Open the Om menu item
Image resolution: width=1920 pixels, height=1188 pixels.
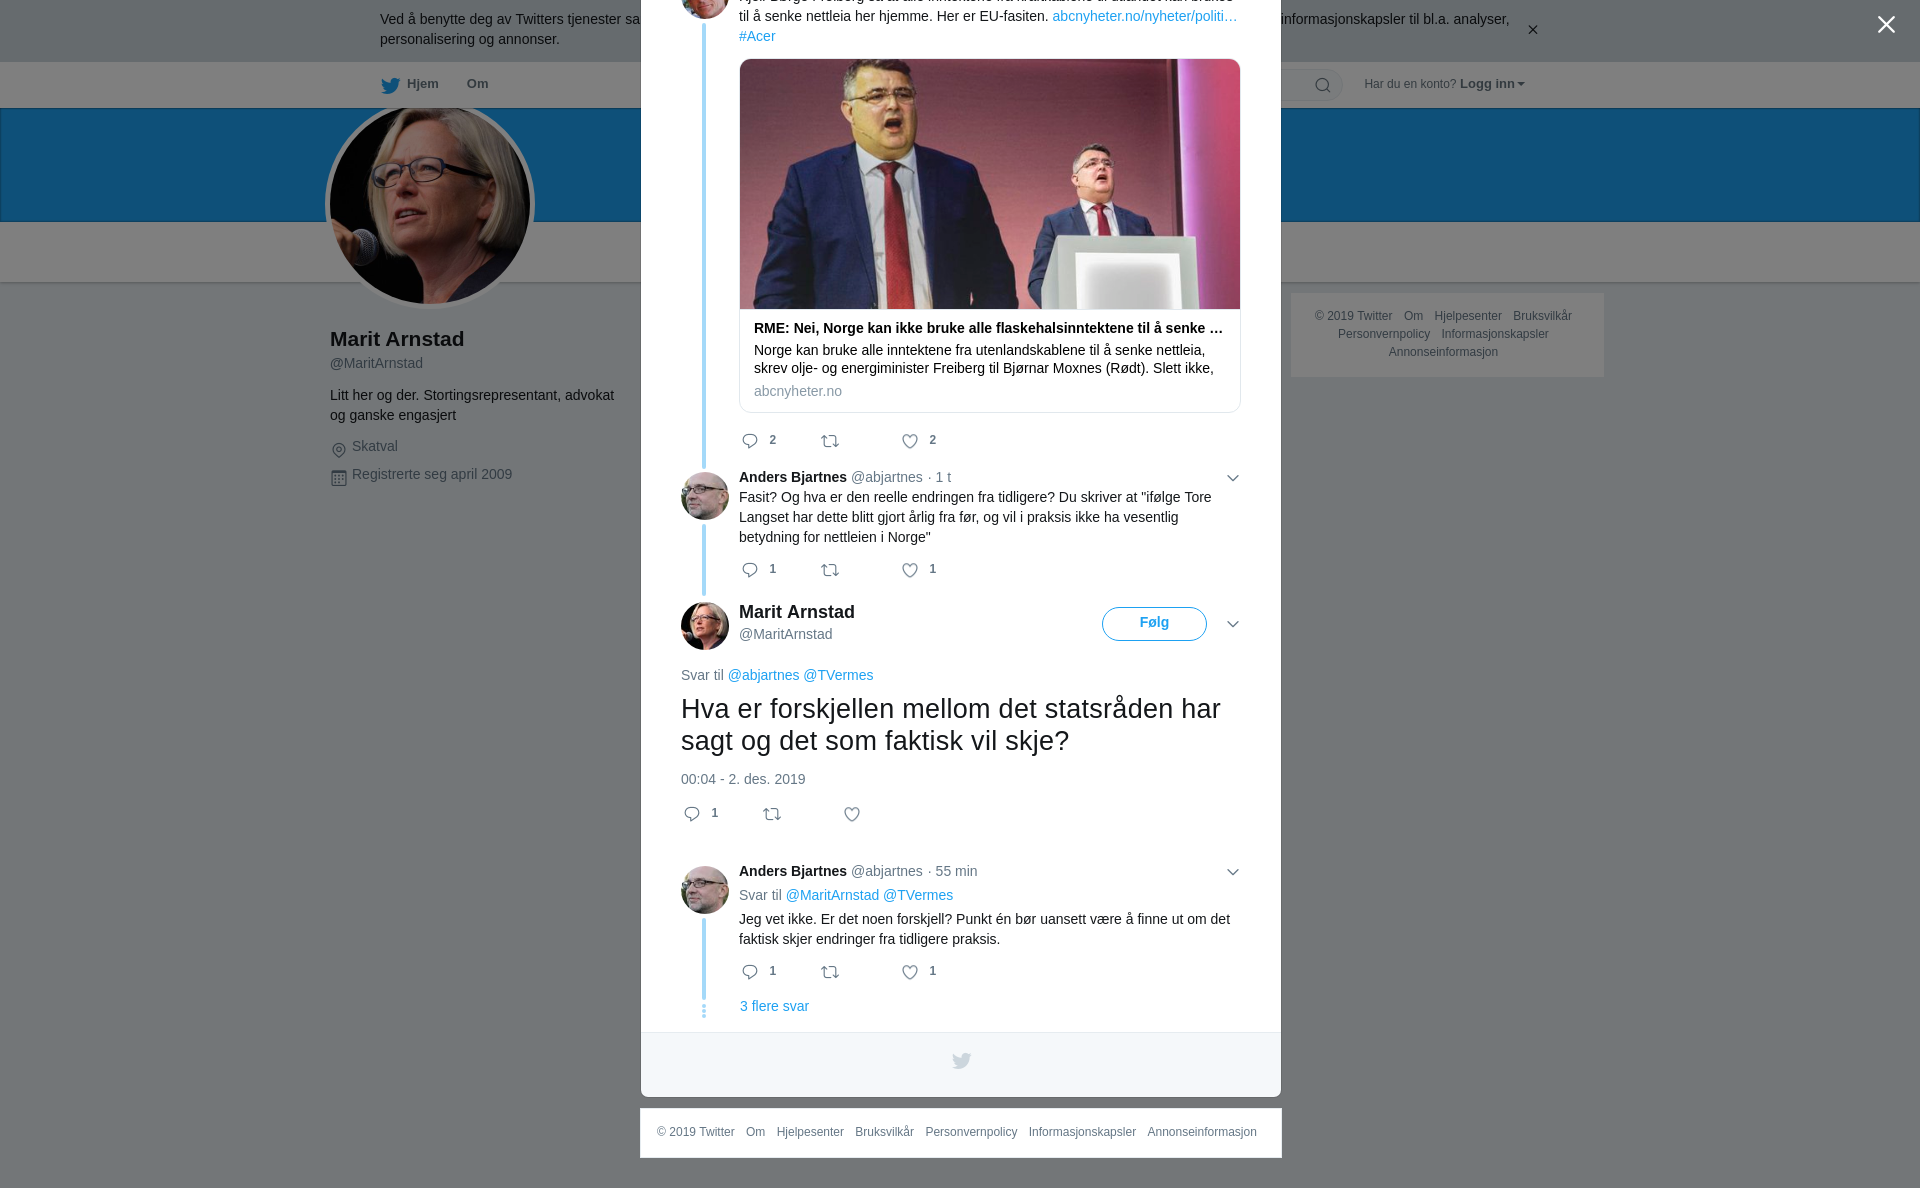(x=477, y=84)
